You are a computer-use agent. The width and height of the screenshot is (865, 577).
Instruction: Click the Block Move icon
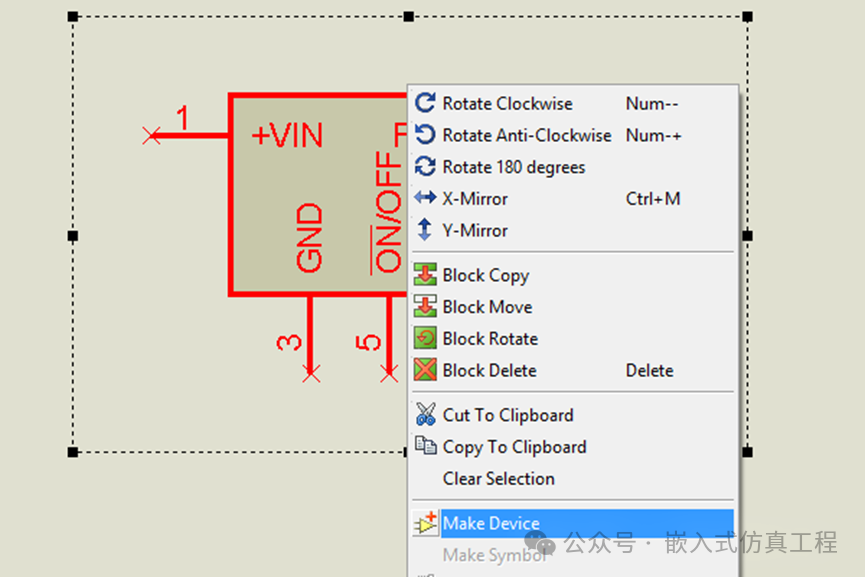pos(425,307)
